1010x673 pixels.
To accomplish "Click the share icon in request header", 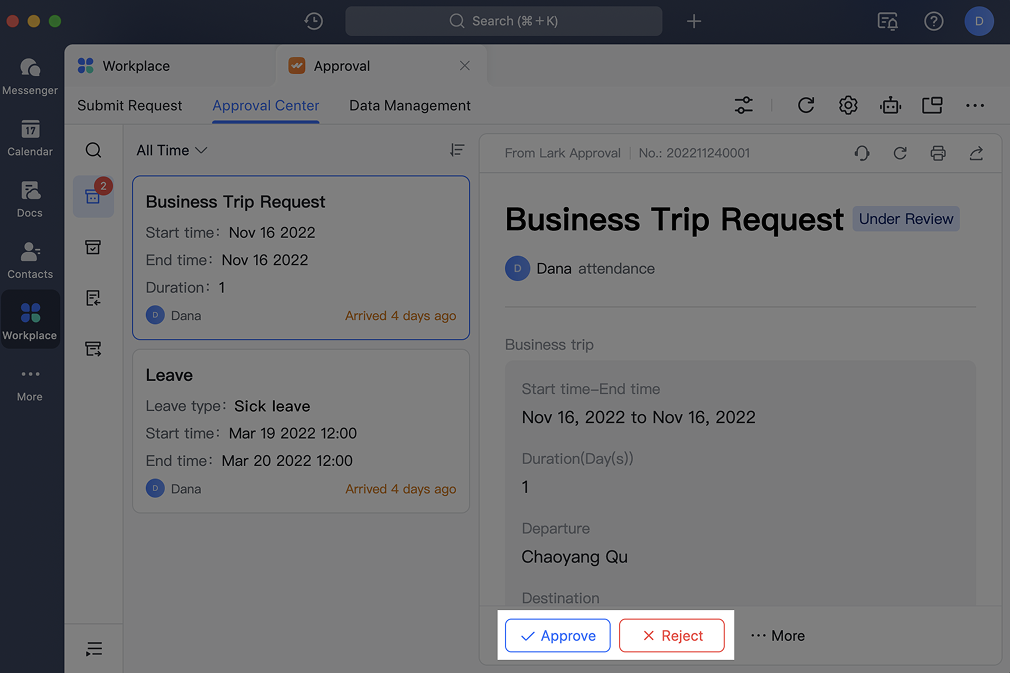I will pos(976,153).
